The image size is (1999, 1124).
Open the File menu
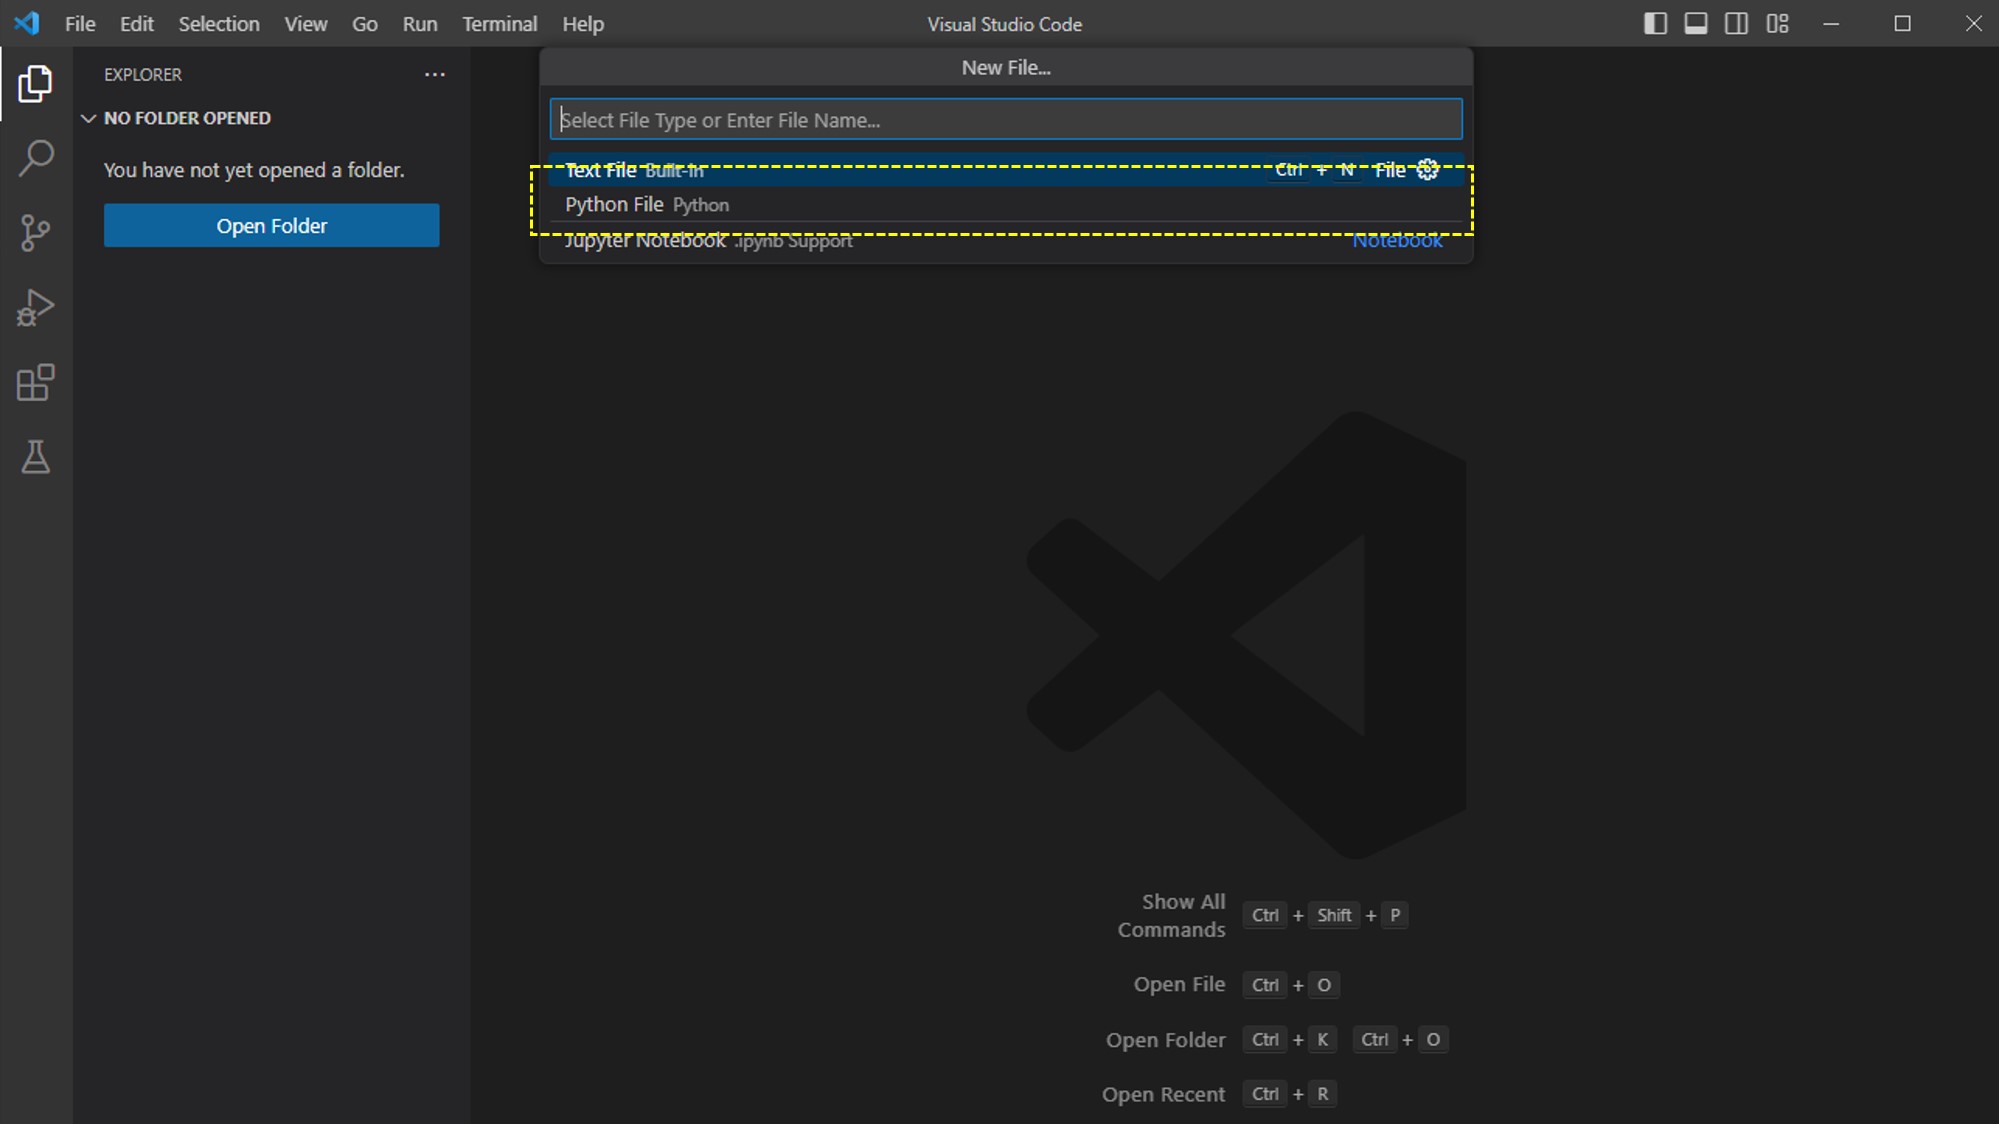(x=79, y=23)
